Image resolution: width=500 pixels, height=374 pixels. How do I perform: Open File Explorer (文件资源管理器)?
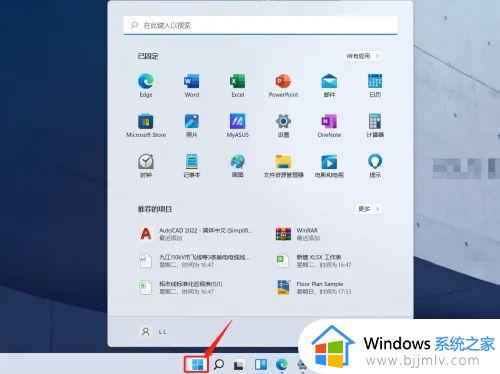(x=283, y=166)
